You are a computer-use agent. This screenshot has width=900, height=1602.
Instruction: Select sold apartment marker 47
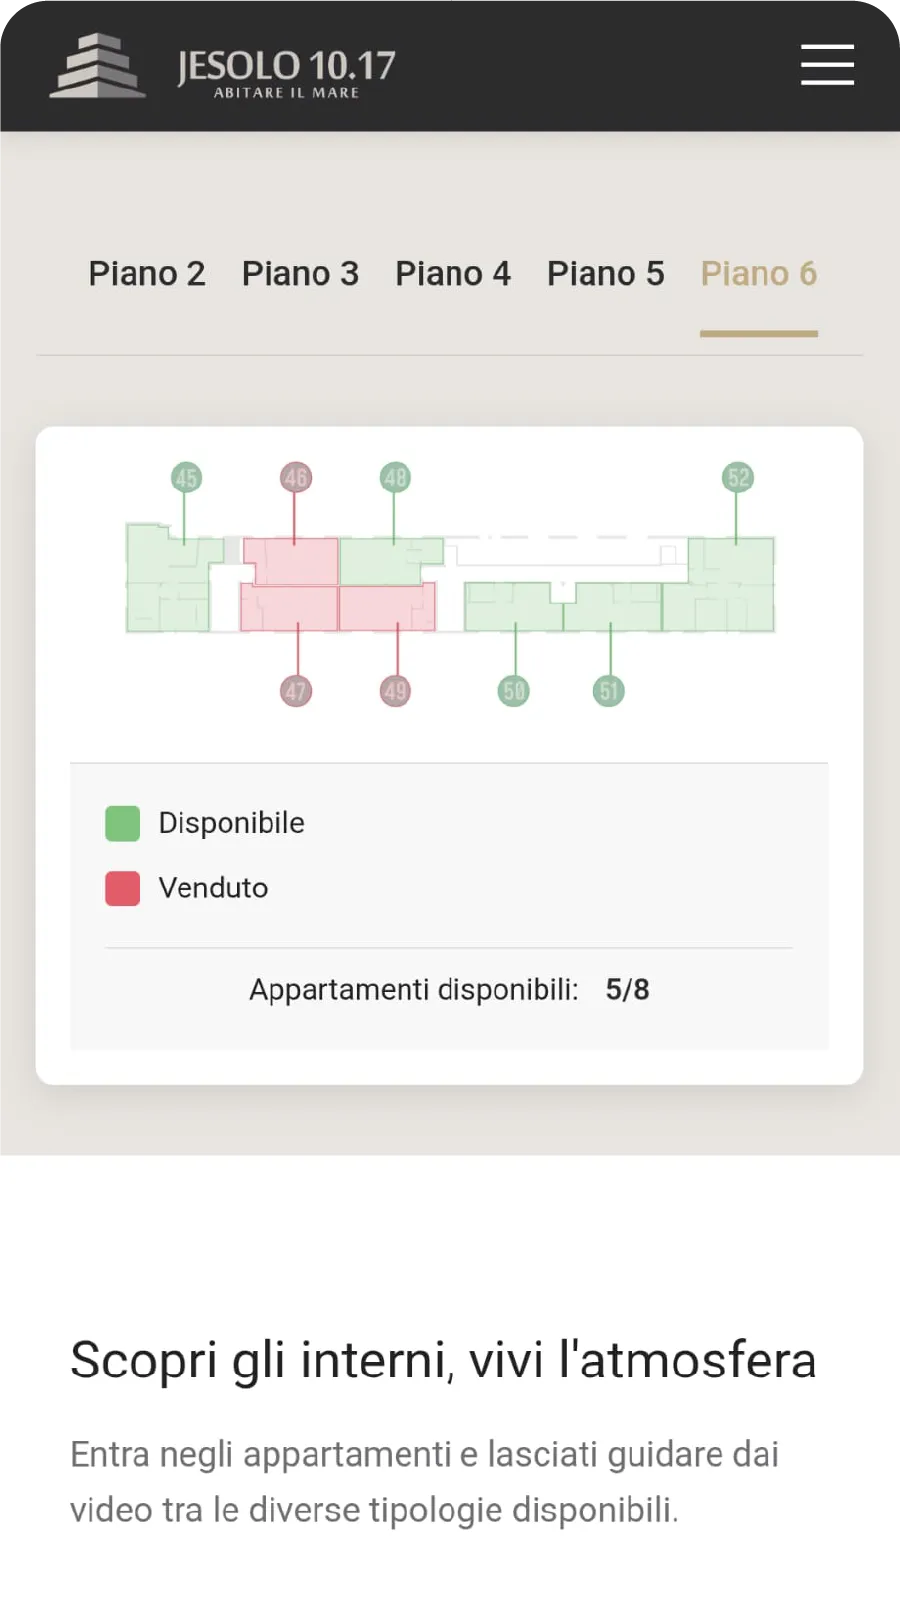point(296,690)
